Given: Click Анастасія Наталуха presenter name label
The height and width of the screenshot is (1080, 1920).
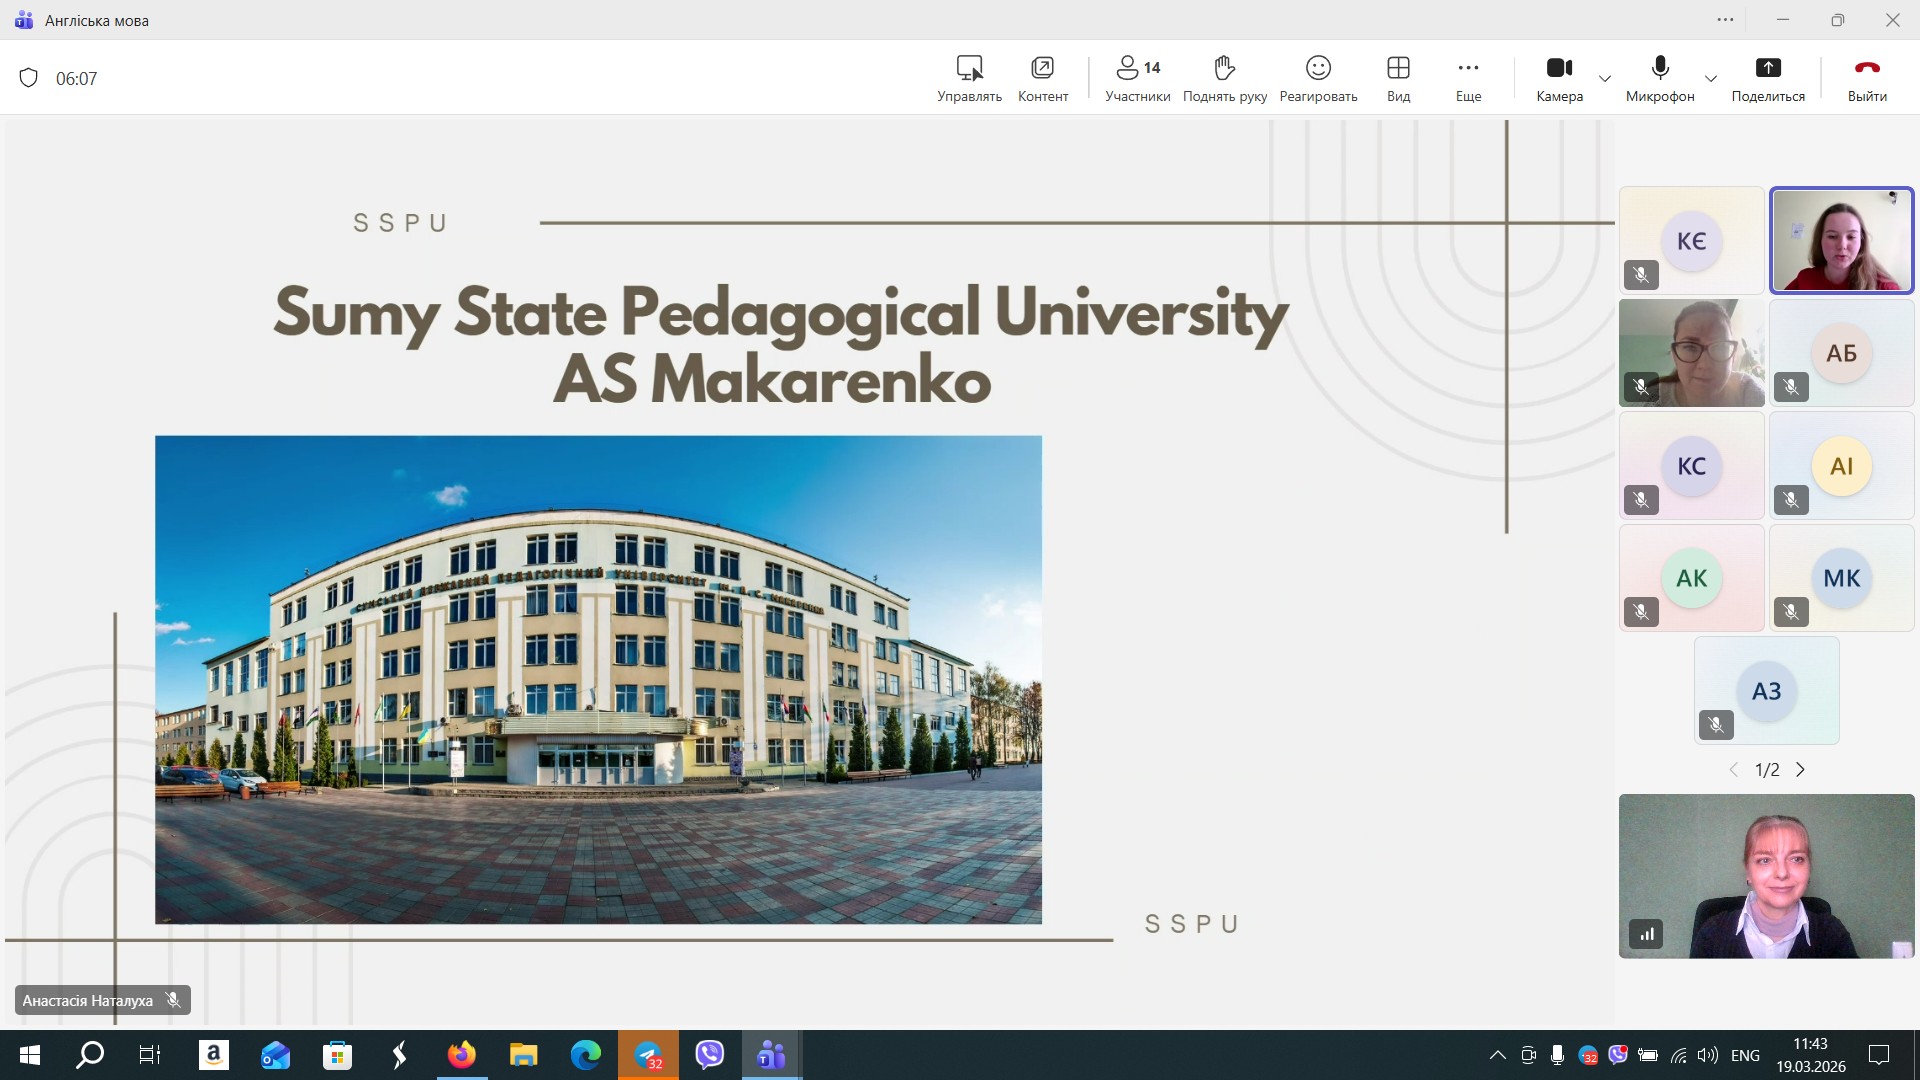Looking at the screenshot, I should (88, 1000).
